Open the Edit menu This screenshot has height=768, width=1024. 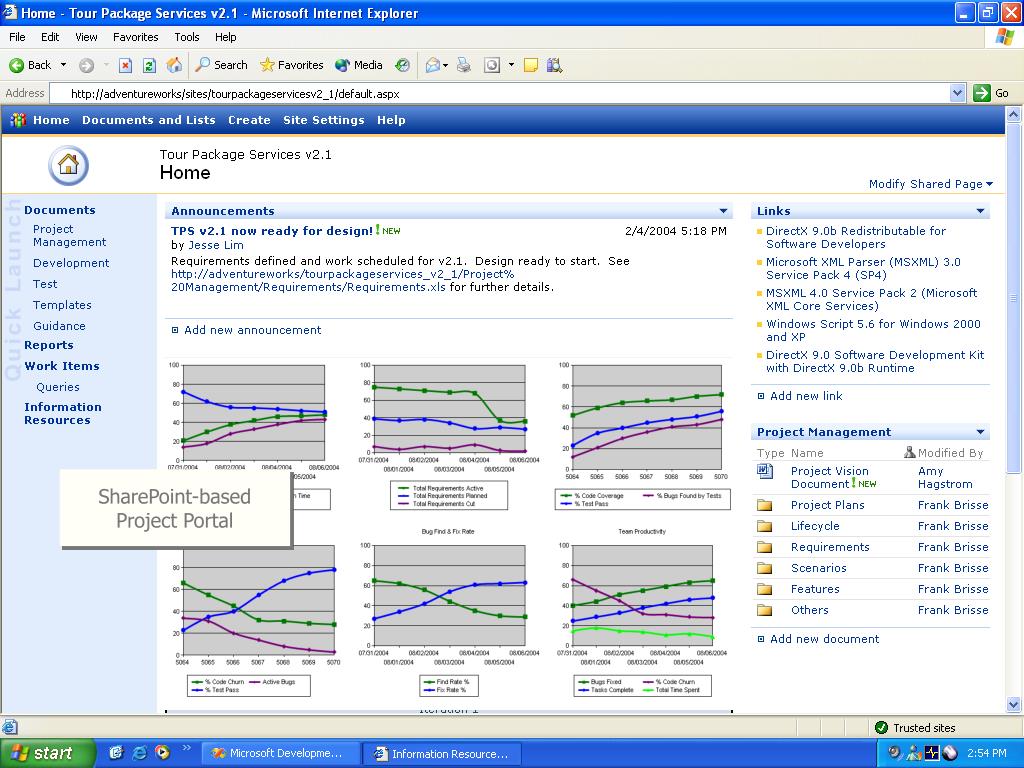(x=50, y=37)
